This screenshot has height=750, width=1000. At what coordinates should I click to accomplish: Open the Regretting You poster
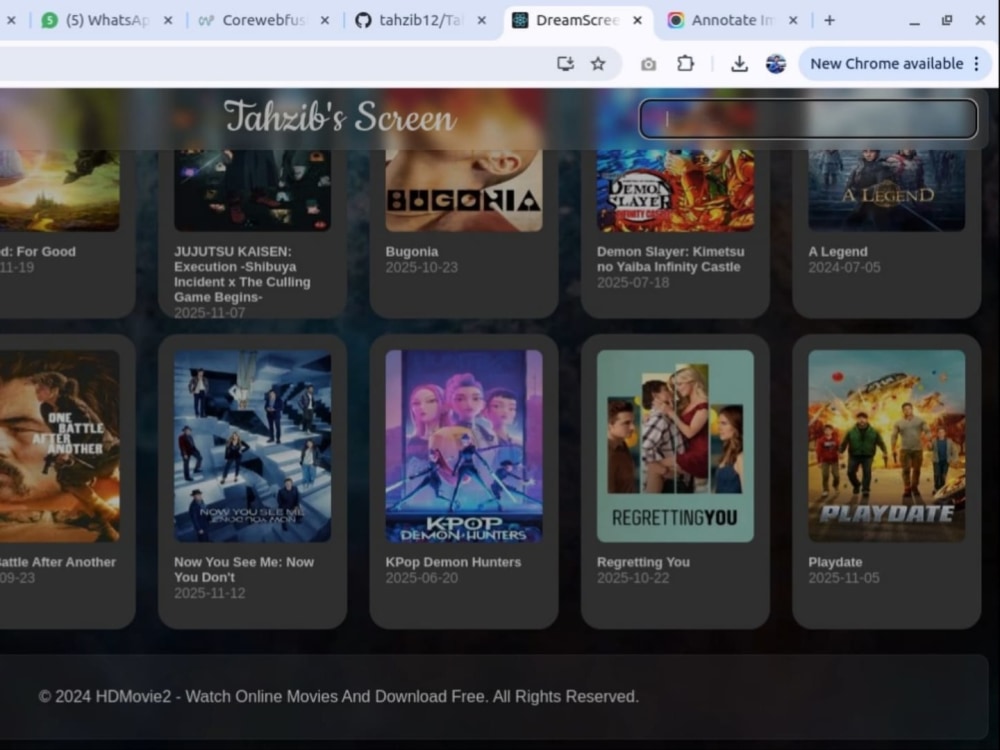675,446
